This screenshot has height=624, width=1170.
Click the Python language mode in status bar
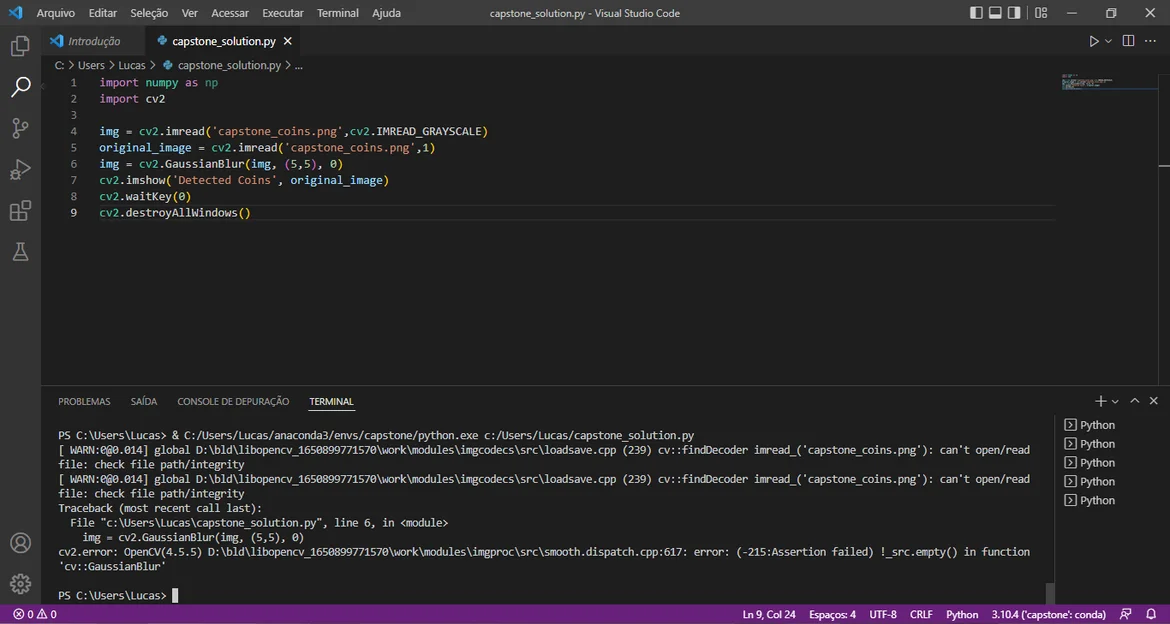coord(962,614)
